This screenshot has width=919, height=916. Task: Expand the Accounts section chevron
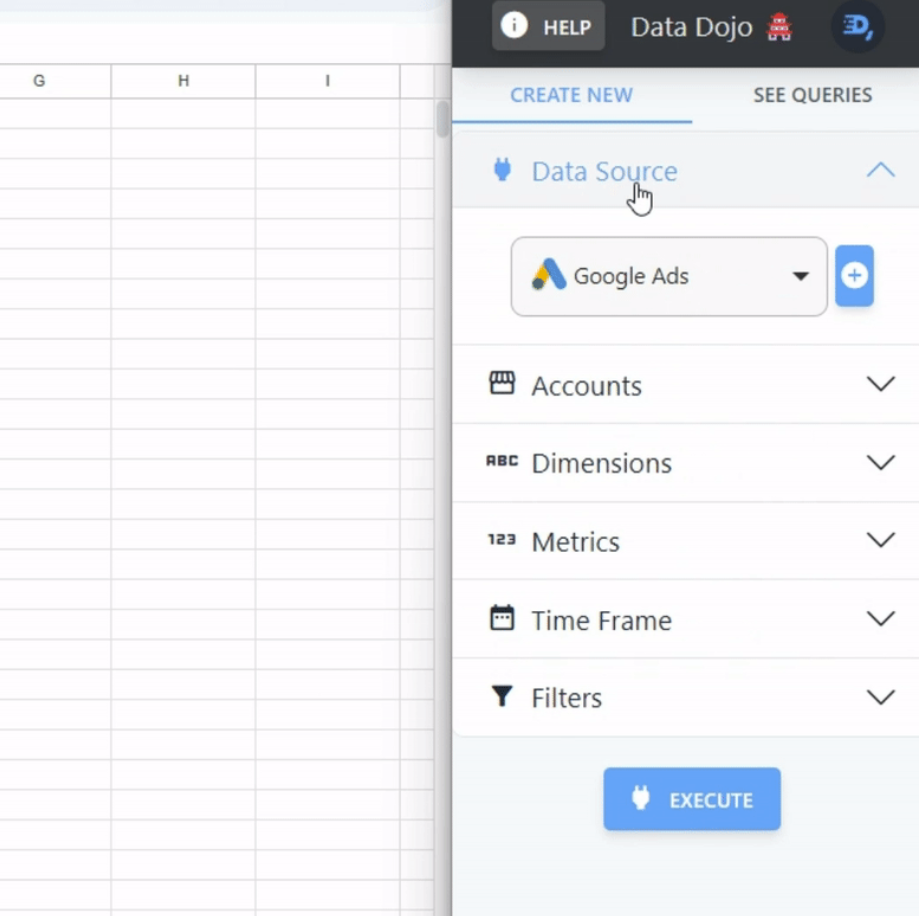pyautogui.click(x=880, y=384)
